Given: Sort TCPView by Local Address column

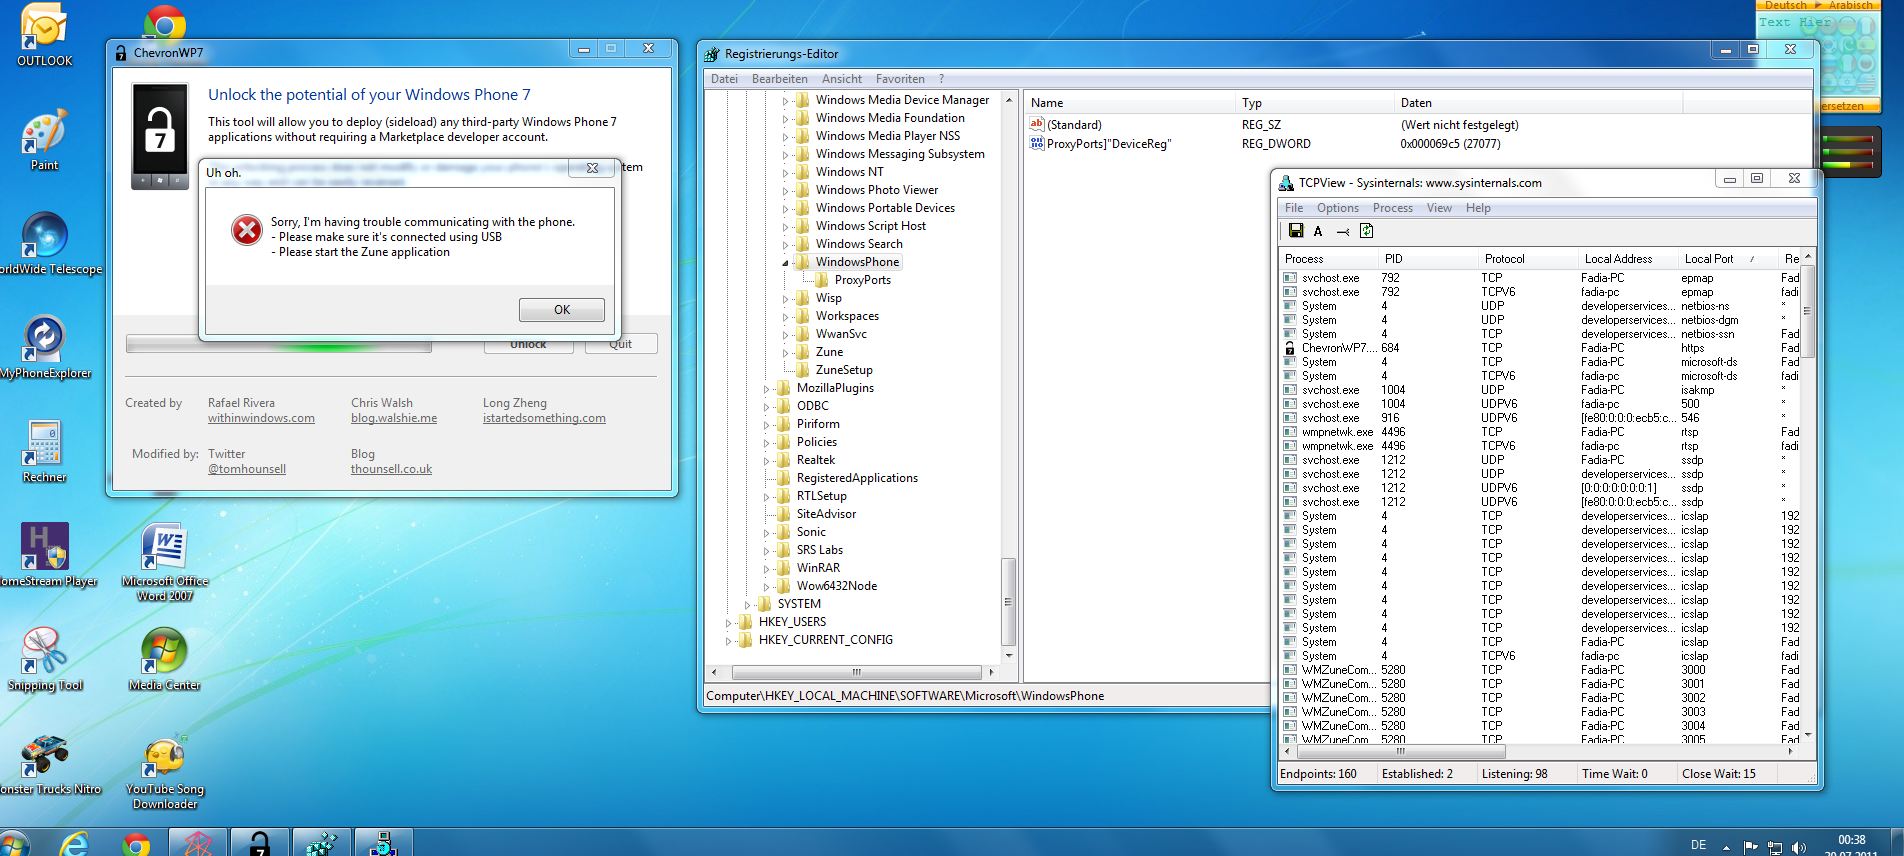Looking at the screenshot, I should coord(1627,259).
